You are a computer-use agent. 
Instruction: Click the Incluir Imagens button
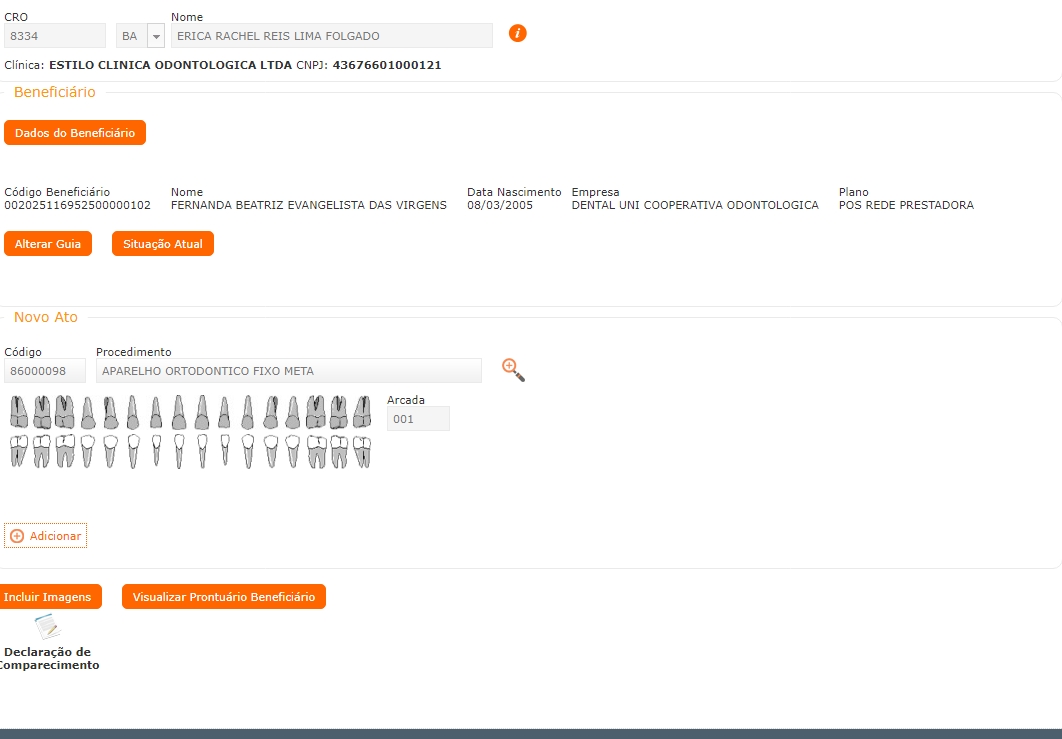[49, 597]
